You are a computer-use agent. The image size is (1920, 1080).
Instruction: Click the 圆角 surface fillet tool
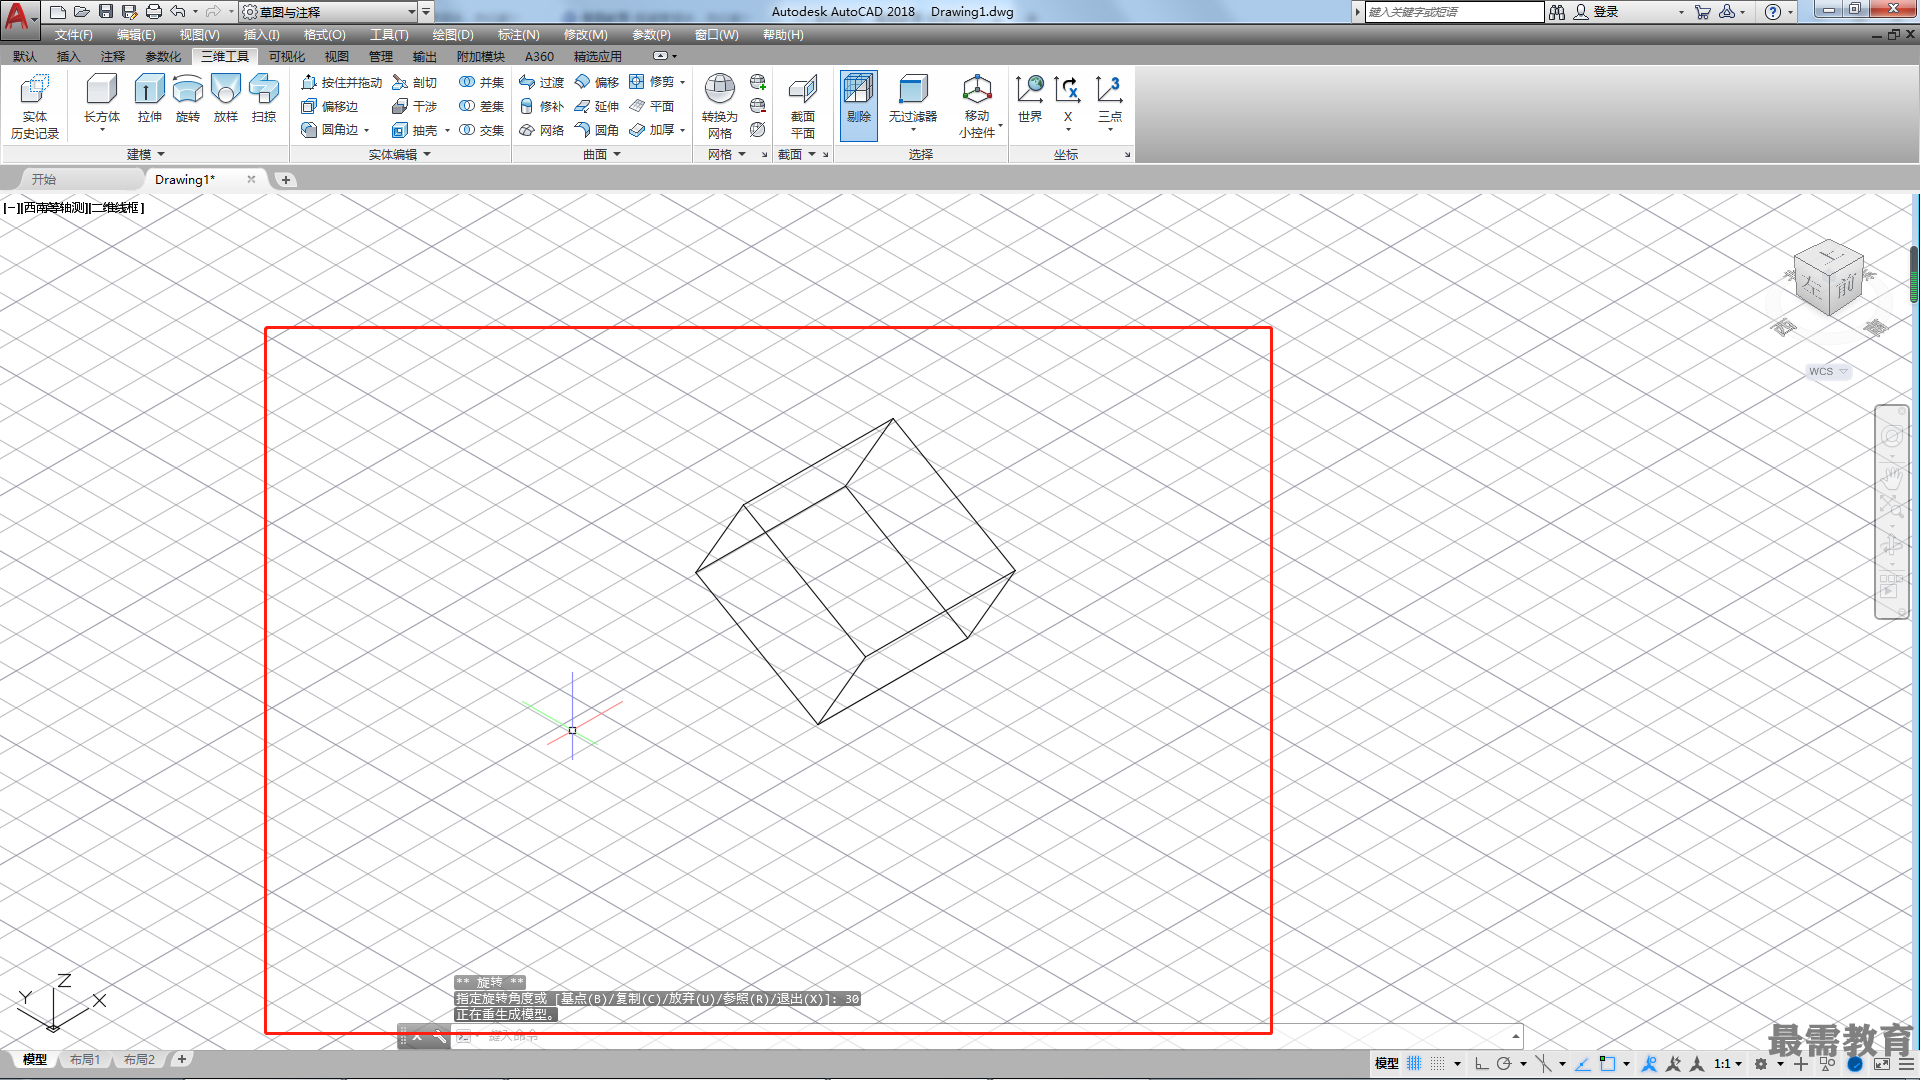[x=597, y=130]
